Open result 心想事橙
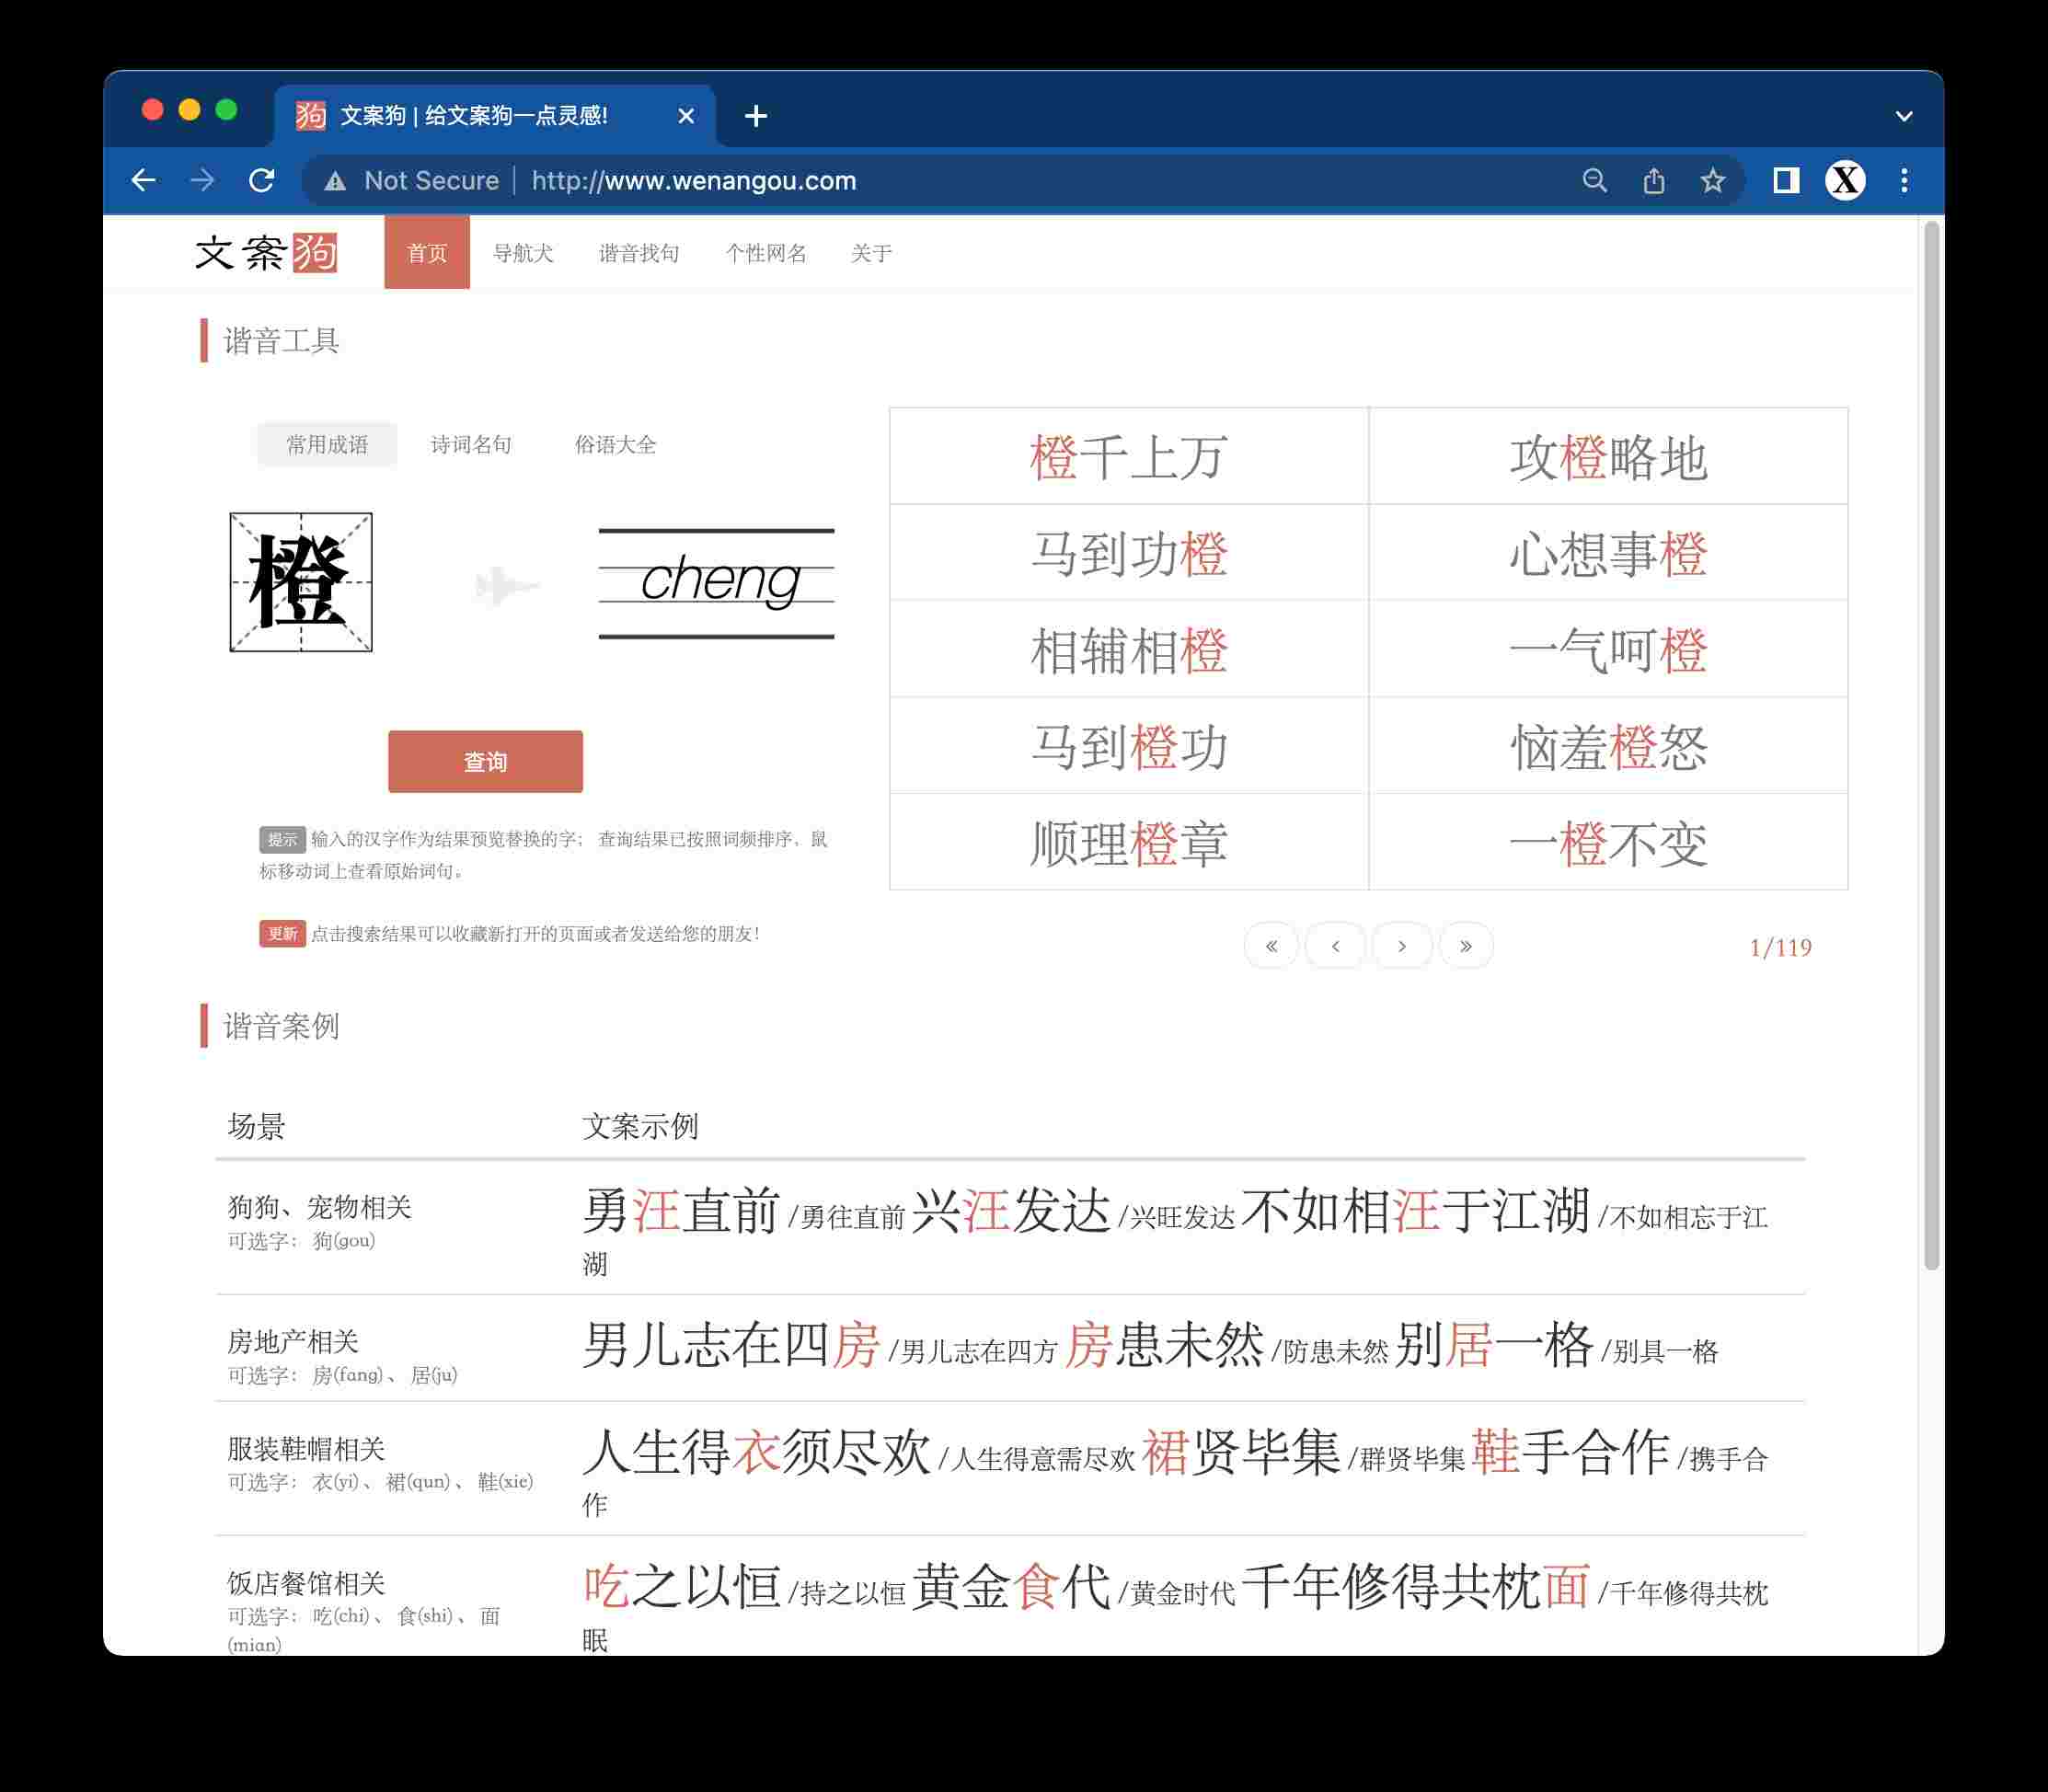 click(x=1608, y=553)
